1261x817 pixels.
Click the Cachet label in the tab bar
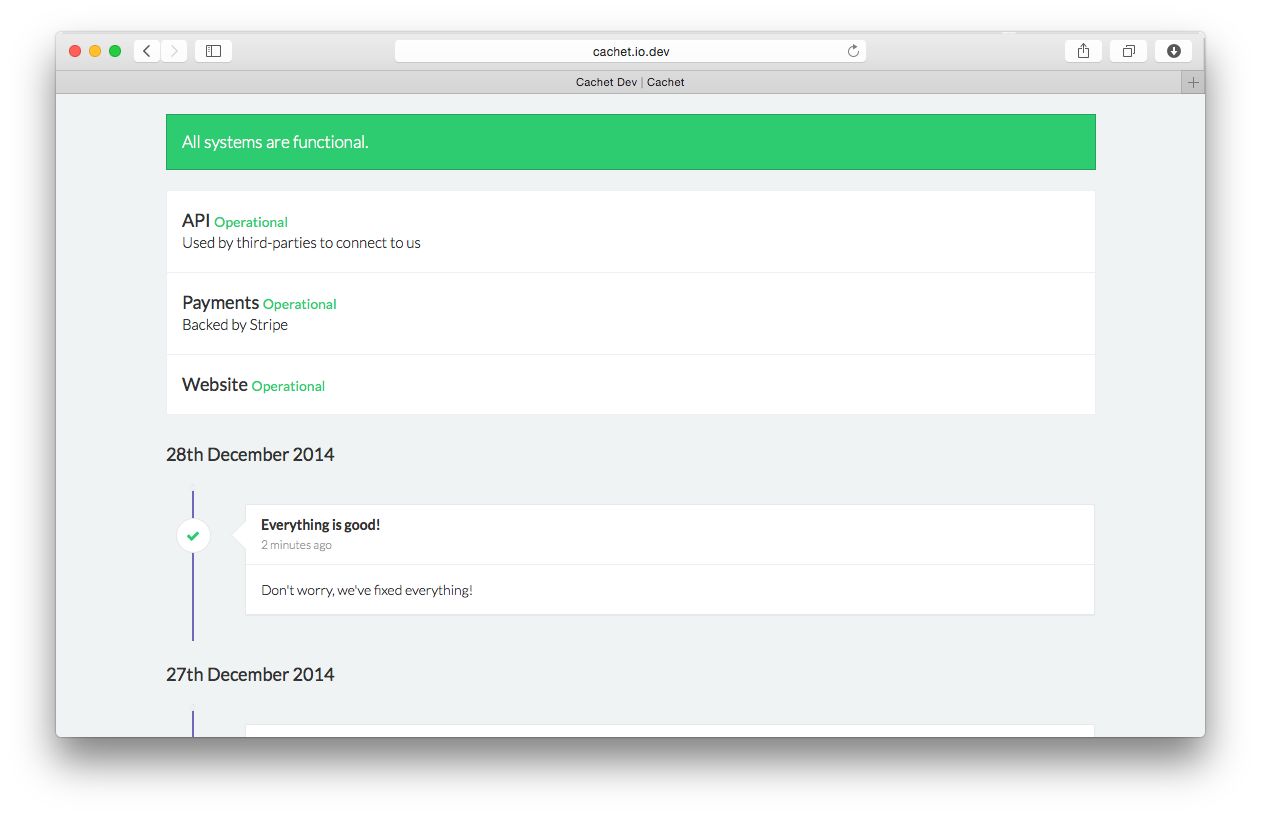(x=665, y=82)
